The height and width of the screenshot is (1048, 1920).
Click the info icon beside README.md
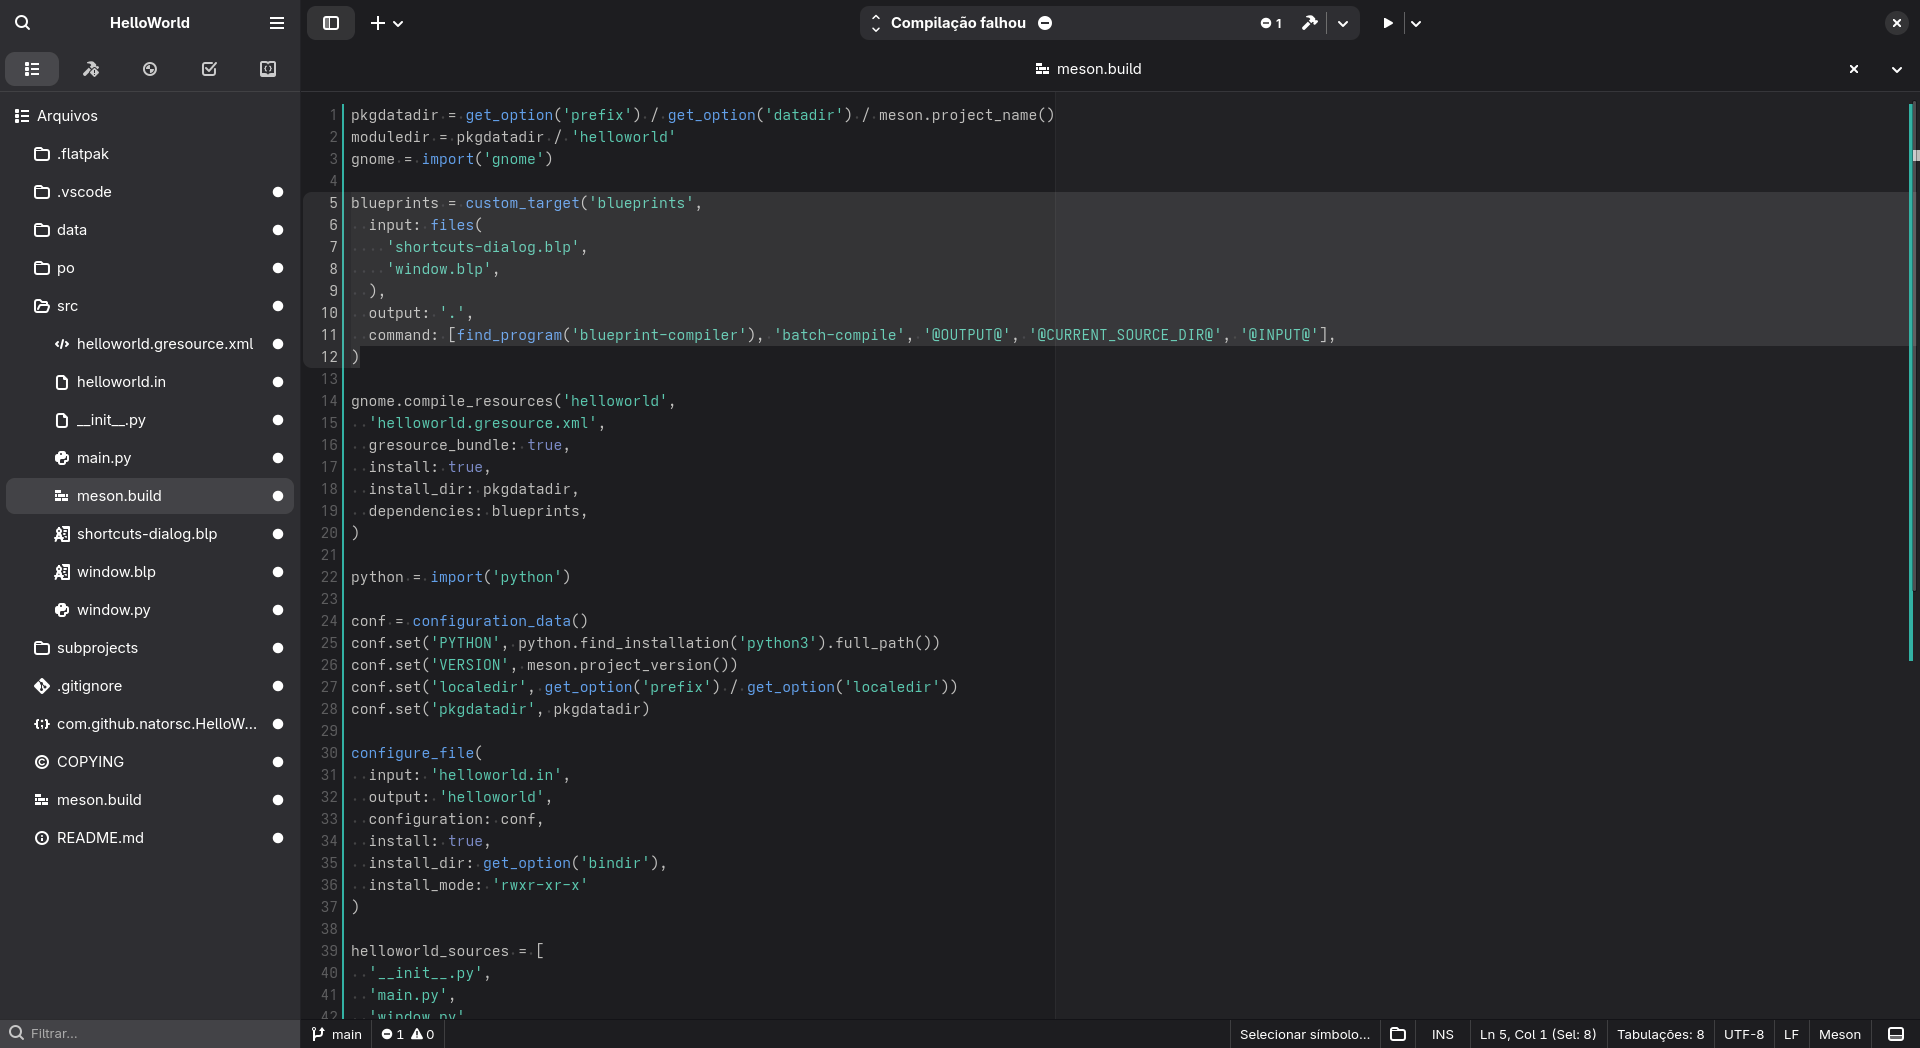[x=42, y=838]
